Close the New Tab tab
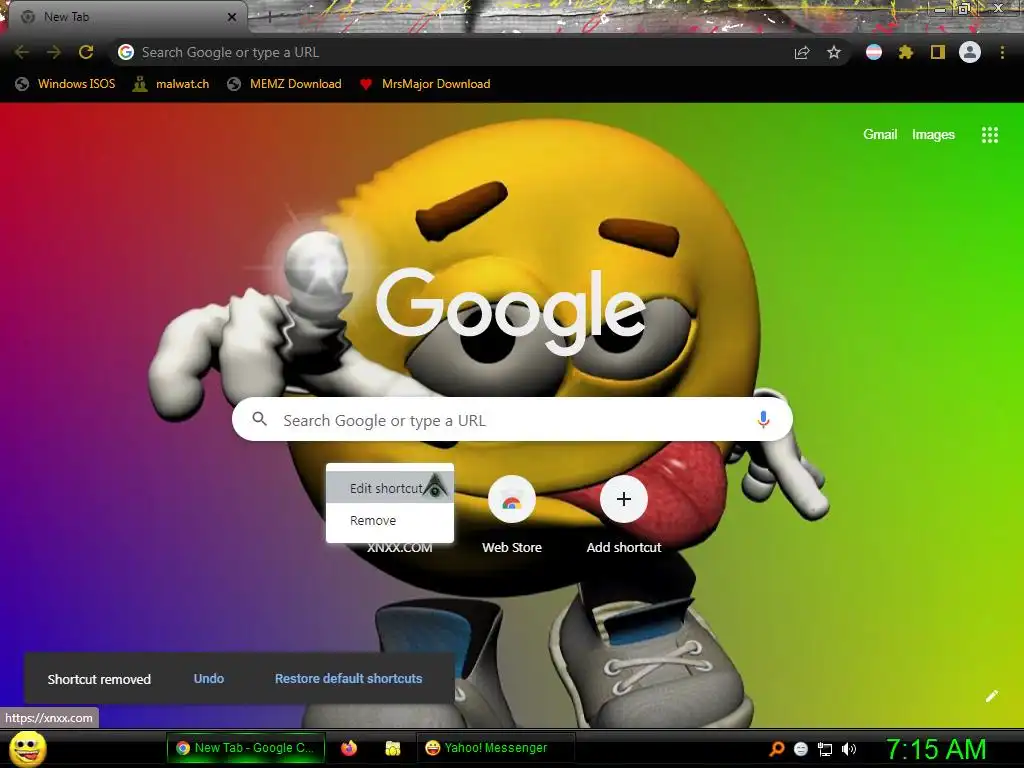Viewport: 1024px width, 768px height. click(232, 17)
